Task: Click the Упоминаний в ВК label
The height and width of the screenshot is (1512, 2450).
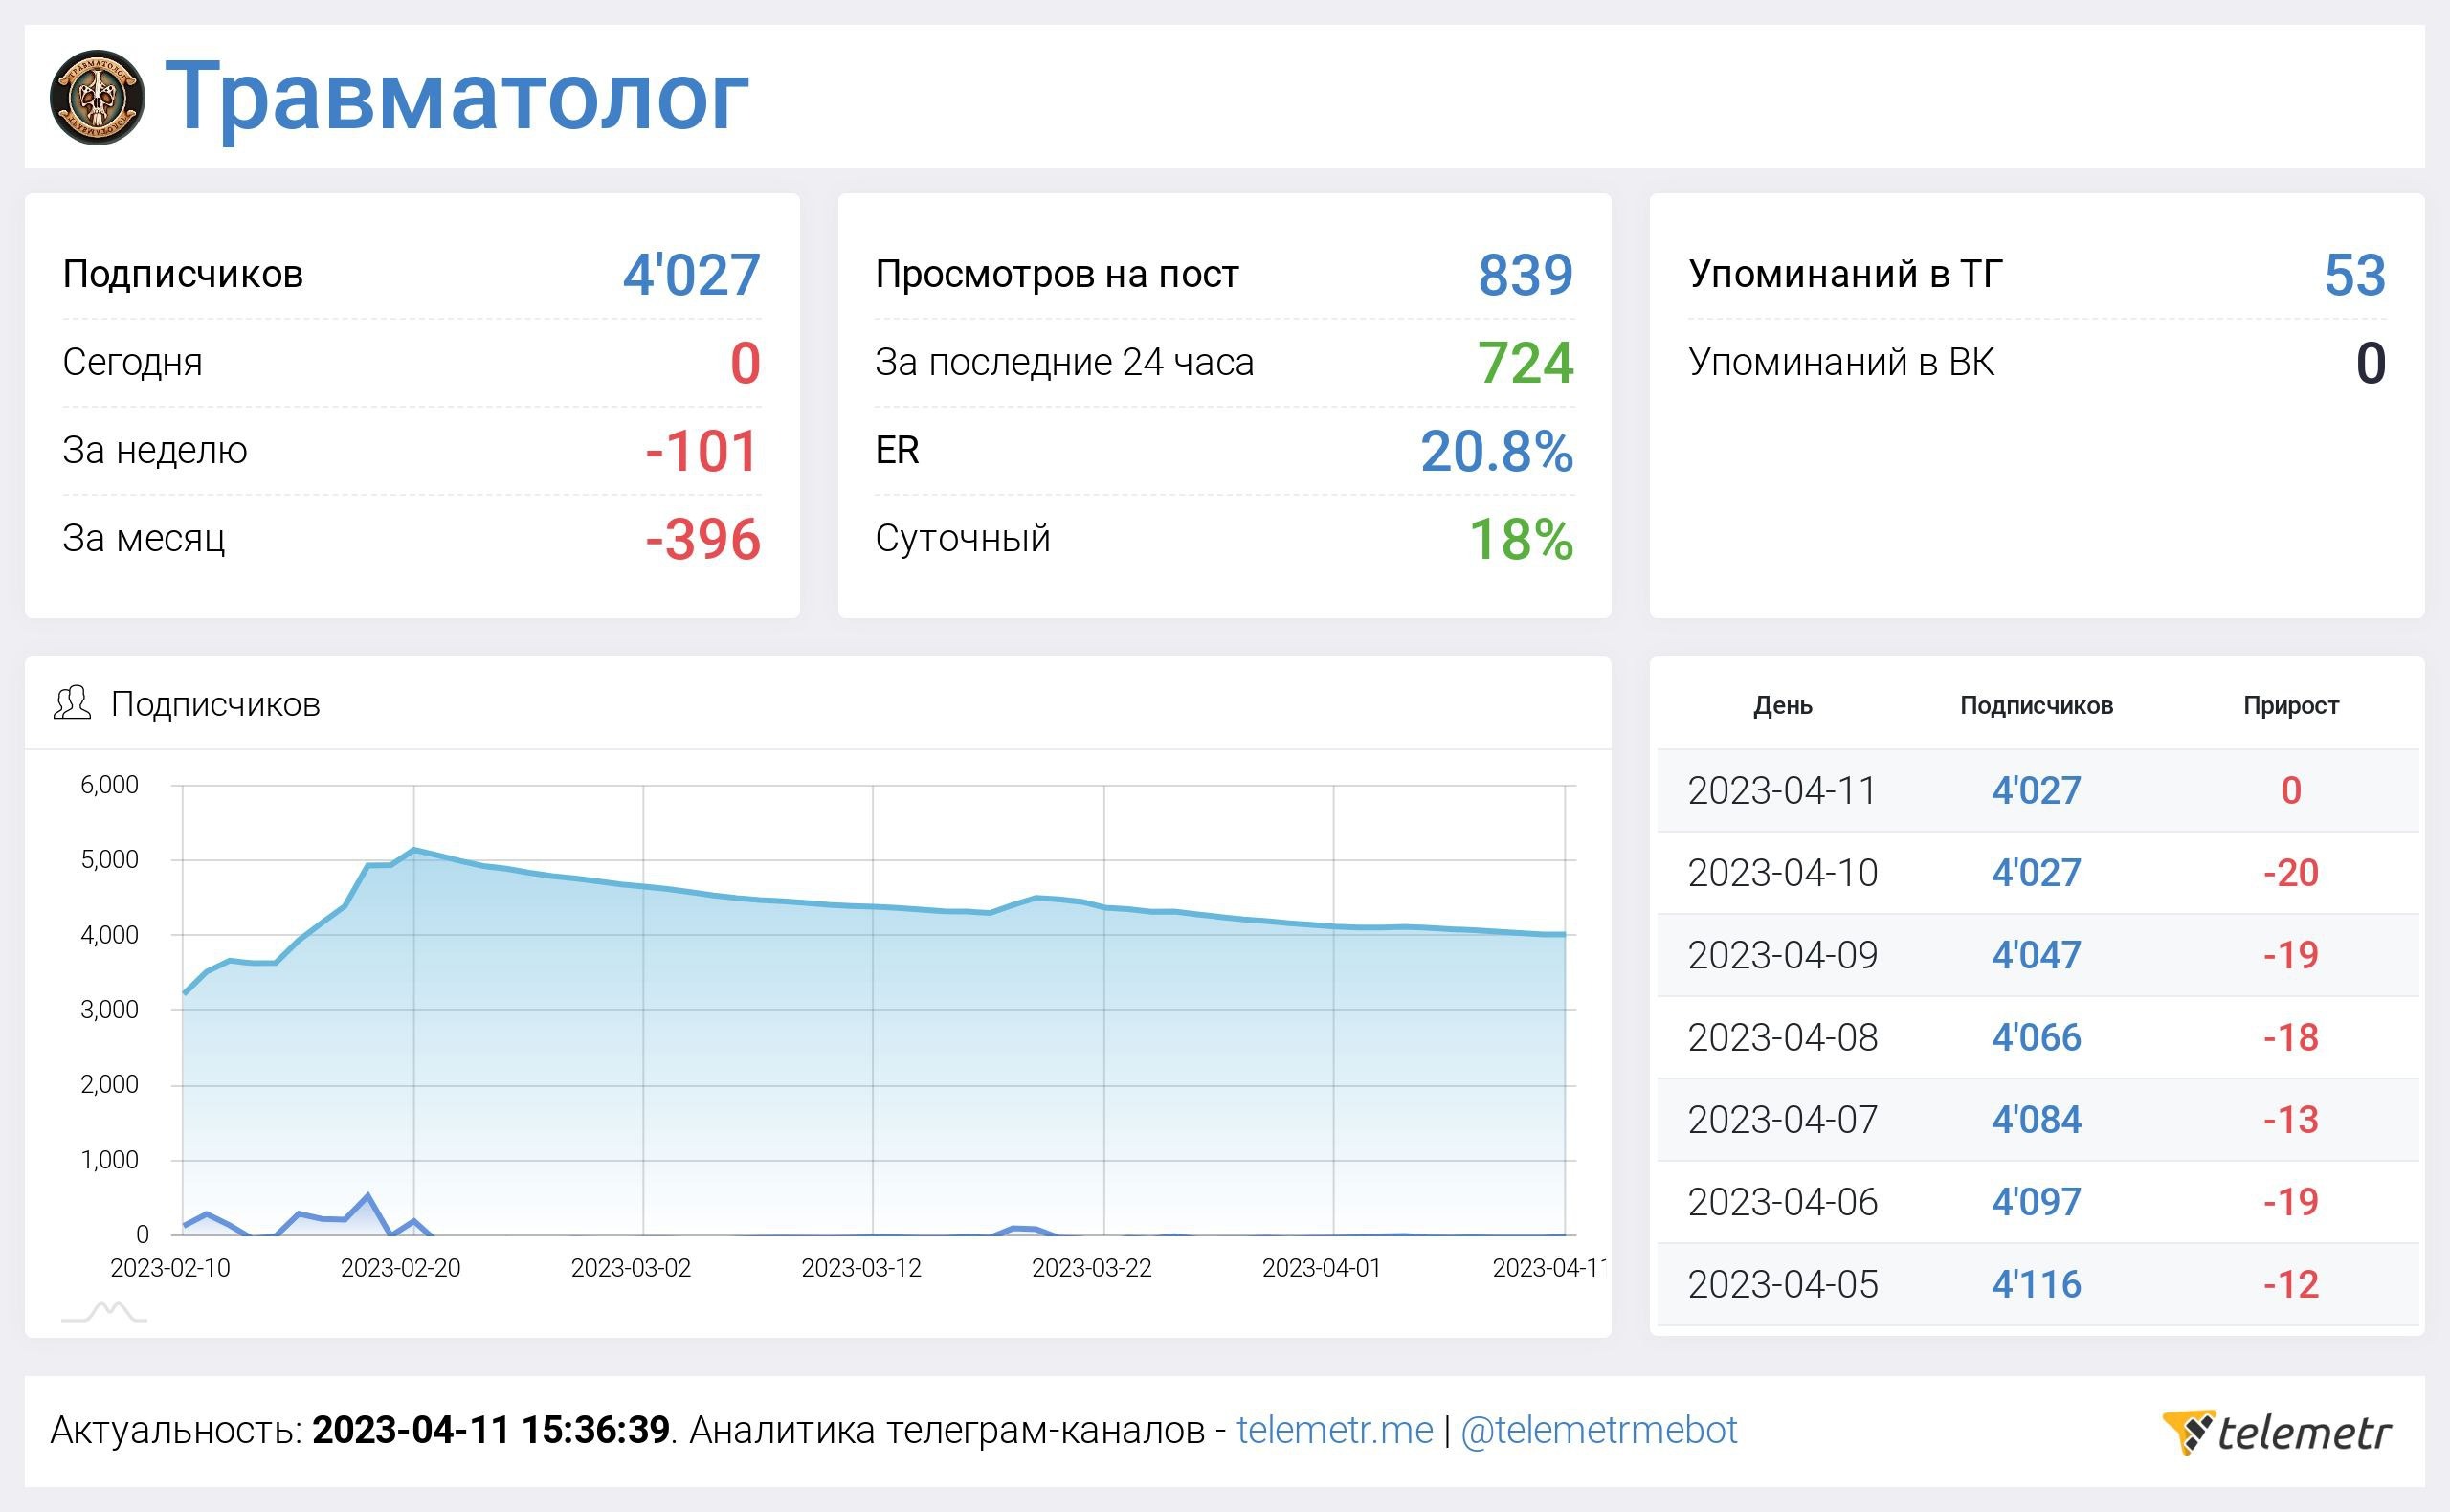Action: pyautogui.click(x=1841, y=361)
